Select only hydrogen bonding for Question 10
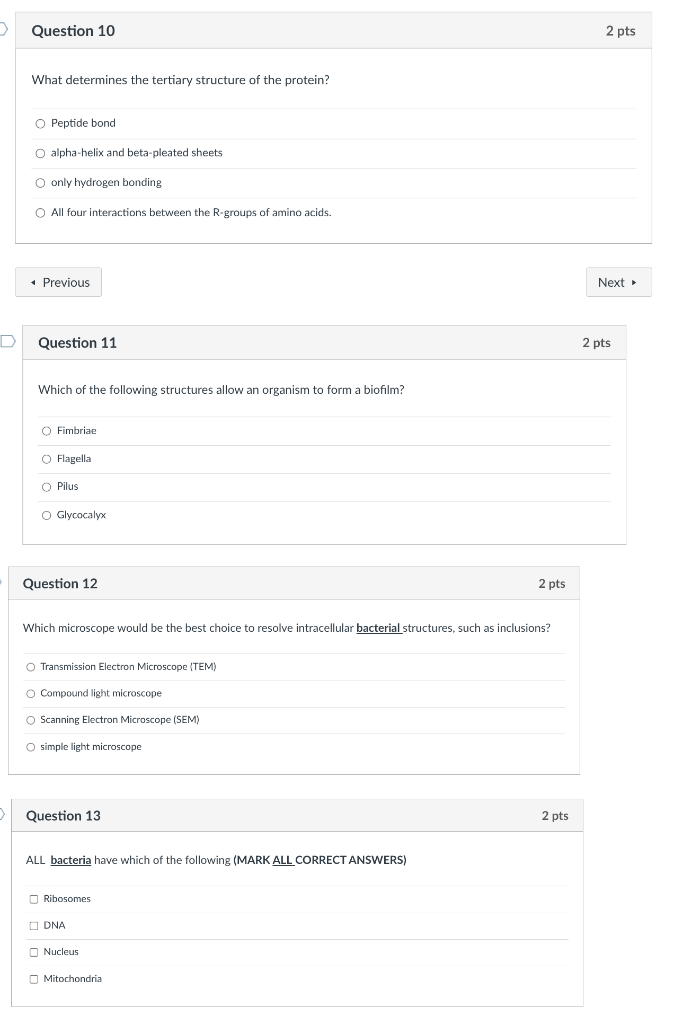Viewport: 692px width, 1024px height. point(39,182)
